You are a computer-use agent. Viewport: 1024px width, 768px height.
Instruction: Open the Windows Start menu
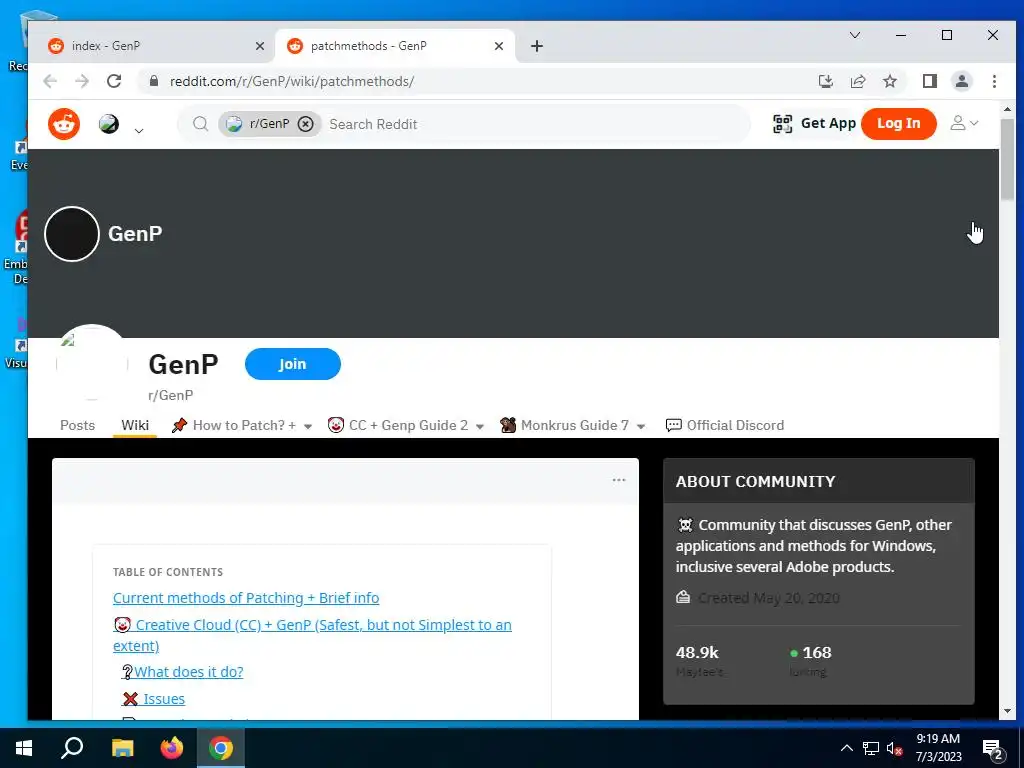24,748
